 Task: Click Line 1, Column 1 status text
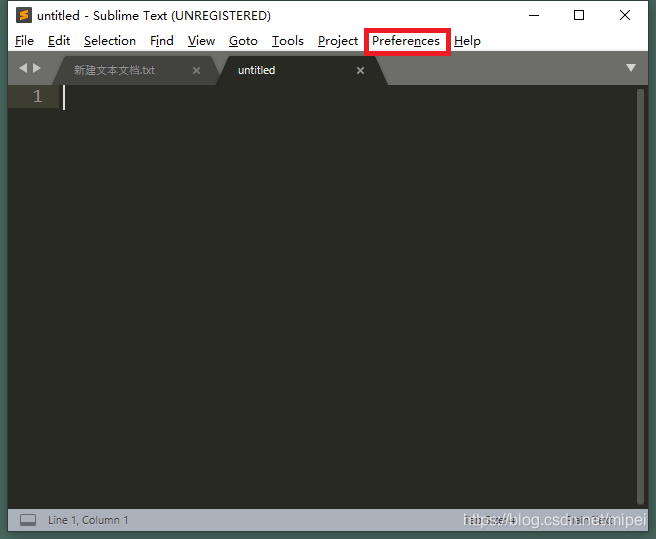click(x=88, y=520)
